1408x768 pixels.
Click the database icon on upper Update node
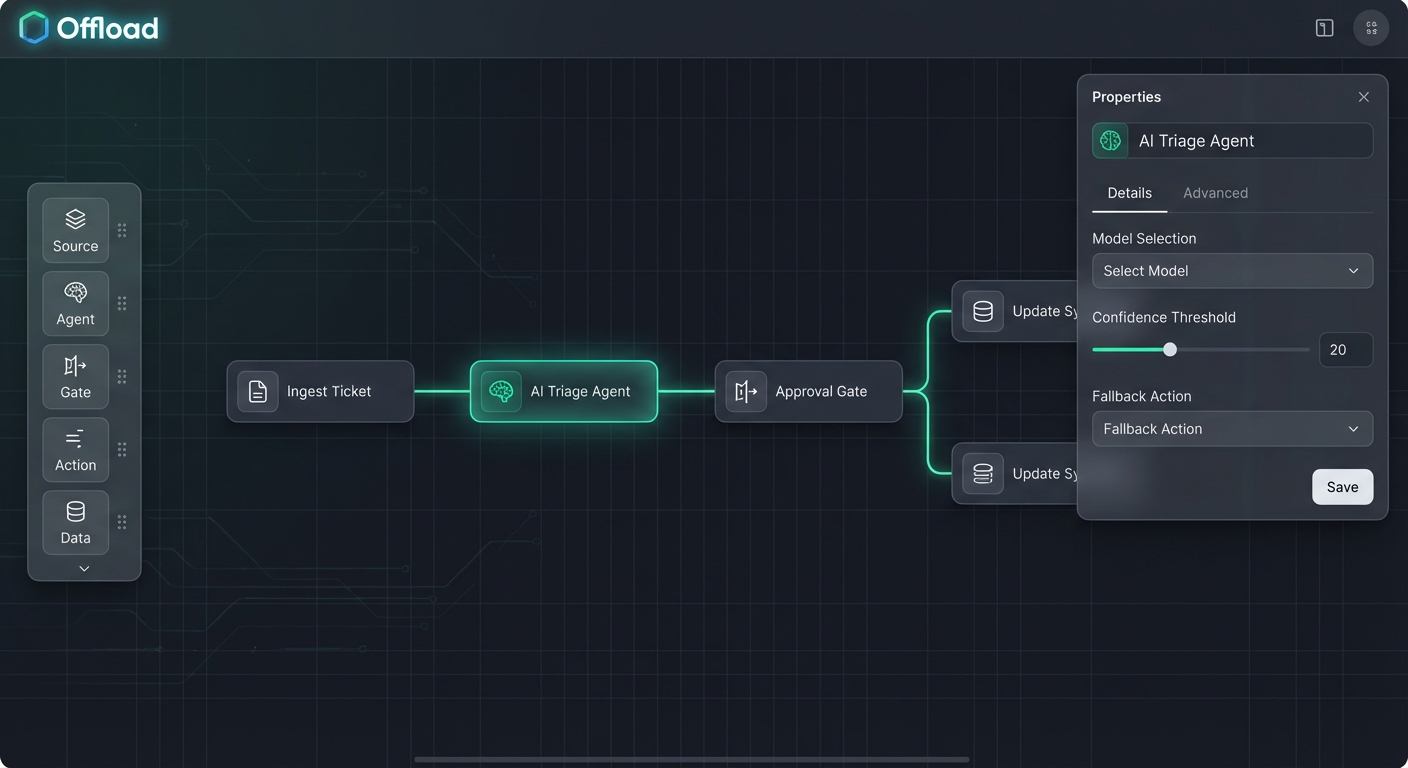pos(982,311)
